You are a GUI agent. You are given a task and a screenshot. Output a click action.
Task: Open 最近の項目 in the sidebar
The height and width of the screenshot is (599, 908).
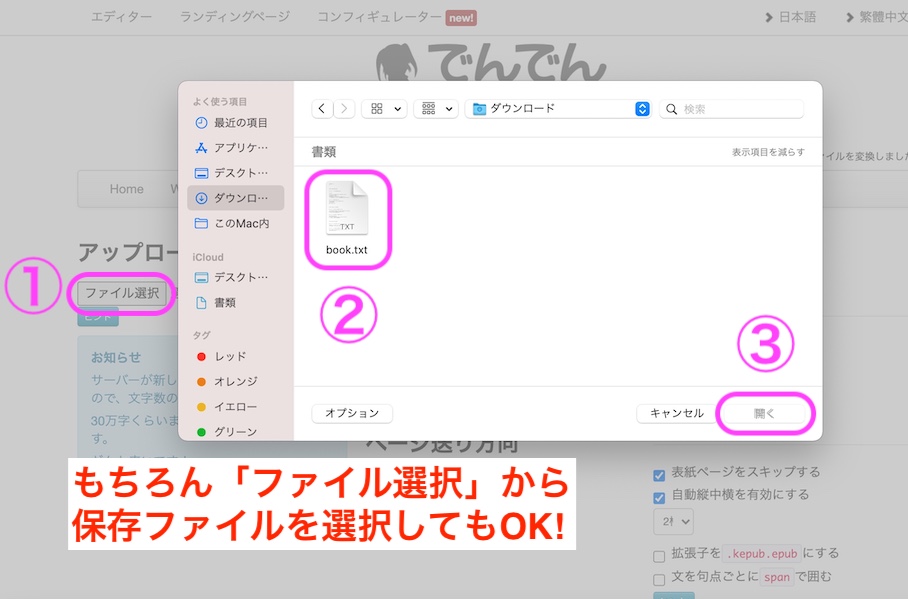tap(240, 123)
